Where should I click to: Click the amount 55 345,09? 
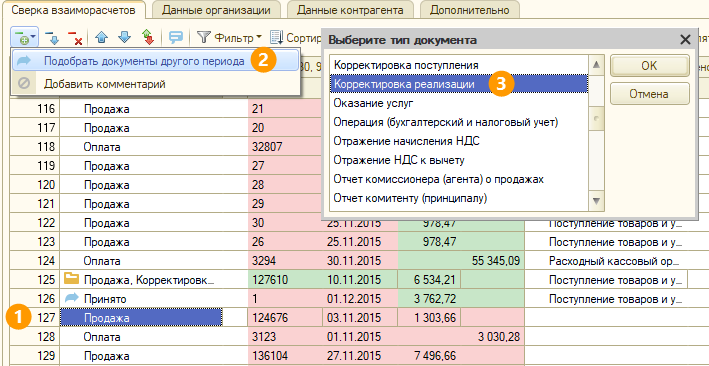(496, 261)
